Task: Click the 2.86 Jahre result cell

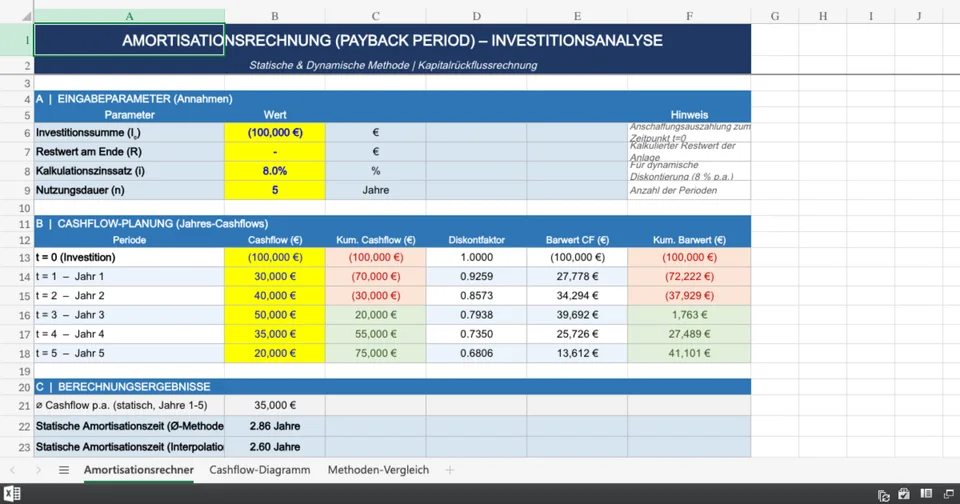Action: click(x=275, y=426)
